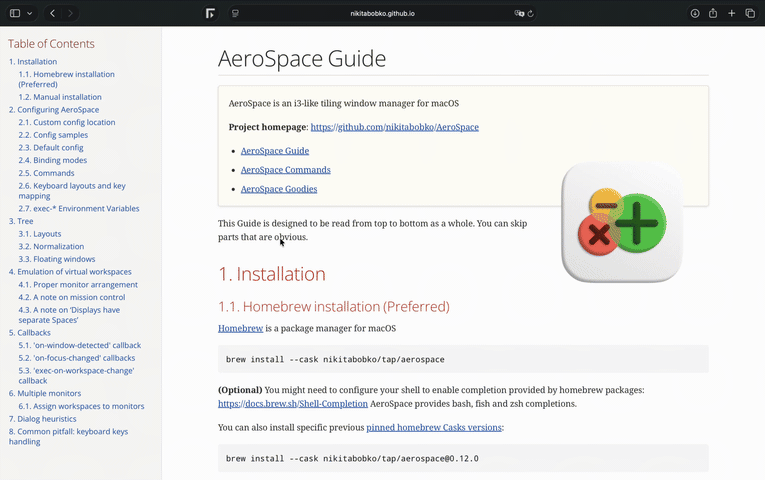Open the downloads icon

[x=695, y=13]
